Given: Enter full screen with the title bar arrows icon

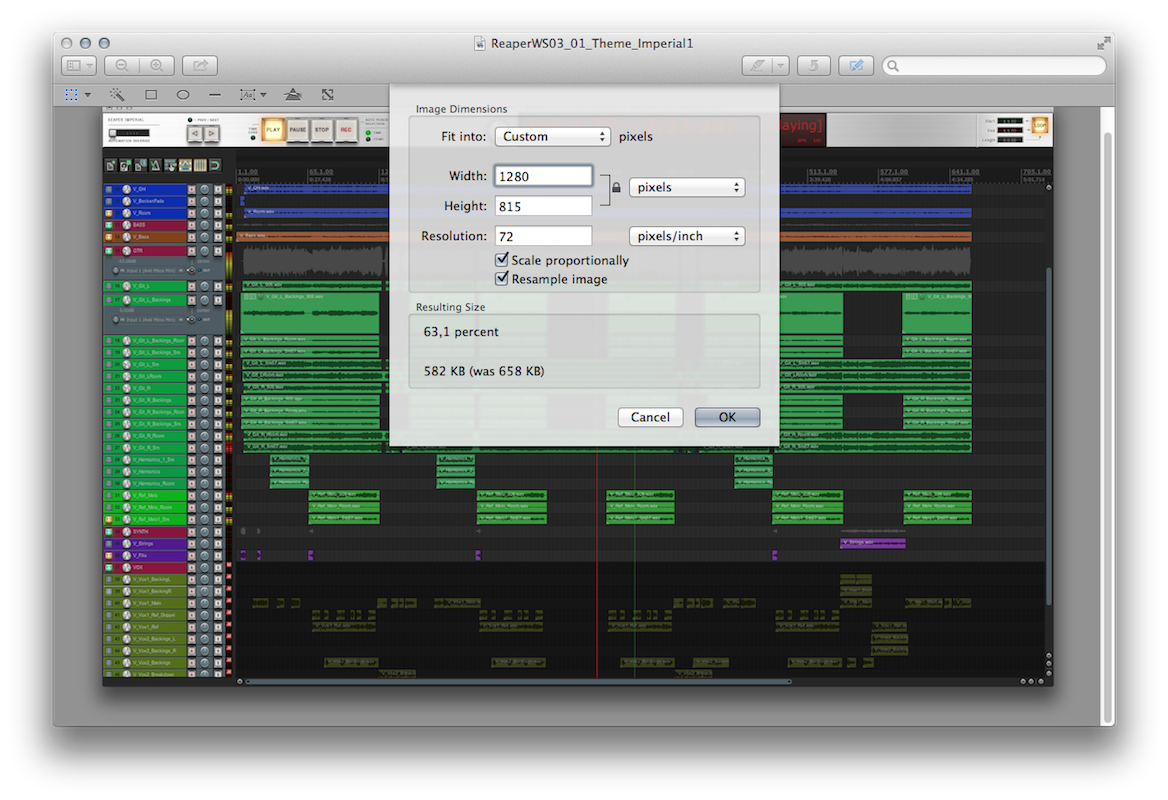Looking at the screenshot, I should tap(1103, 44).
